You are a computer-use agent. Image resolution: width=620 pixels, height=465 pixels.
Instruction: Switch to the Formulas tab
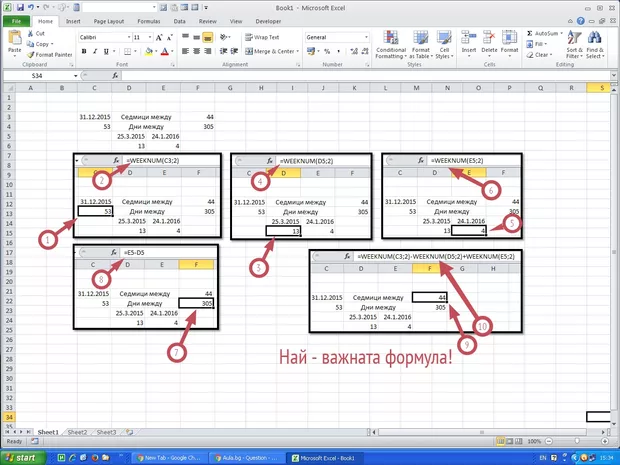[x=149, y=21]
